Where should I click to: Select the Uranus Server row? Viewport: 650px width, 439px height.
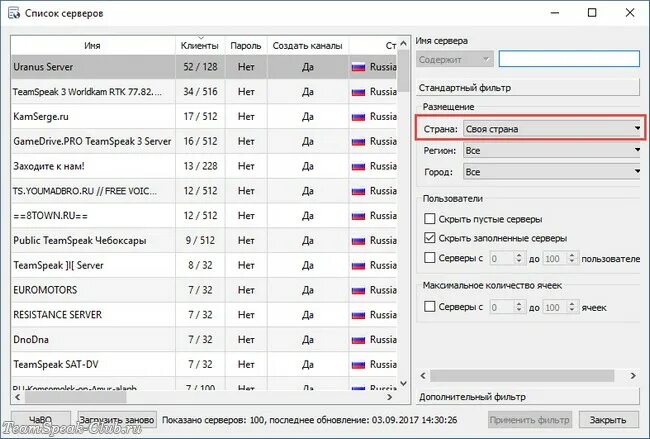[x=204, y=67]
